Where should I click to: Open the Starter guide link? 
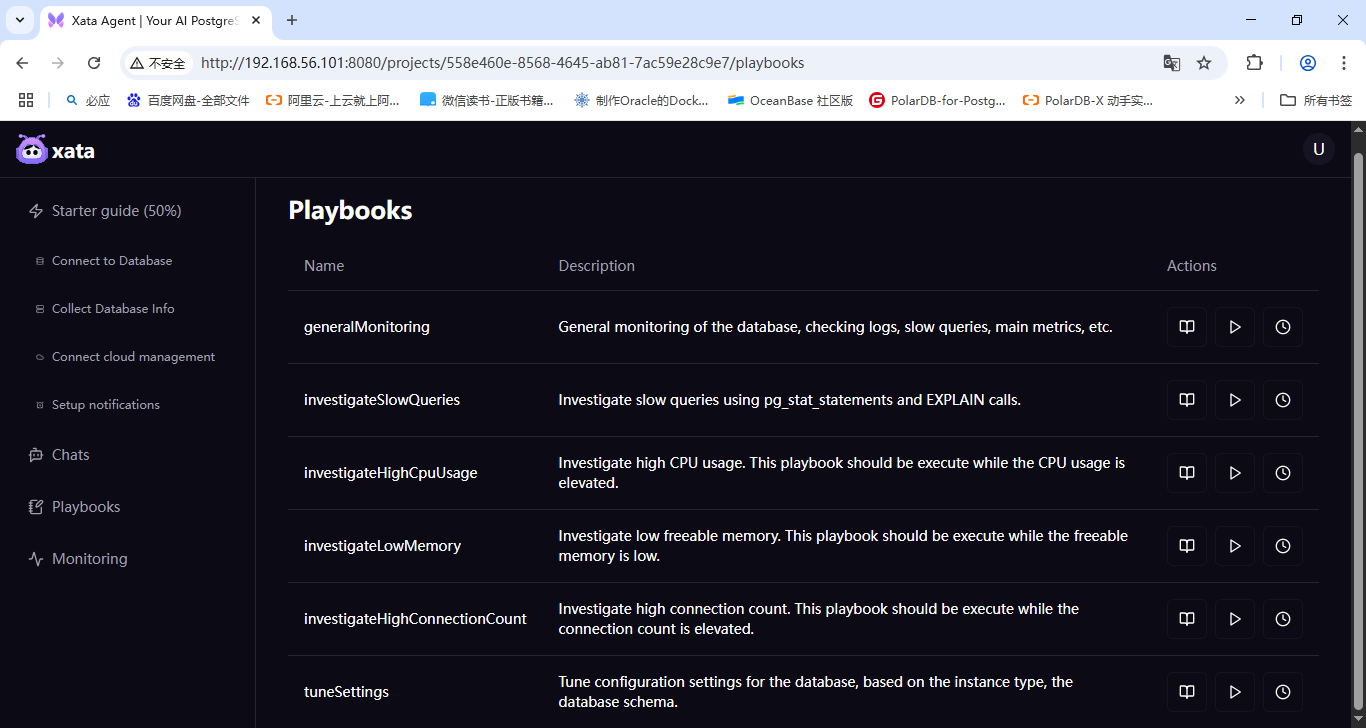pyautogui.click(x=116, y=210)
